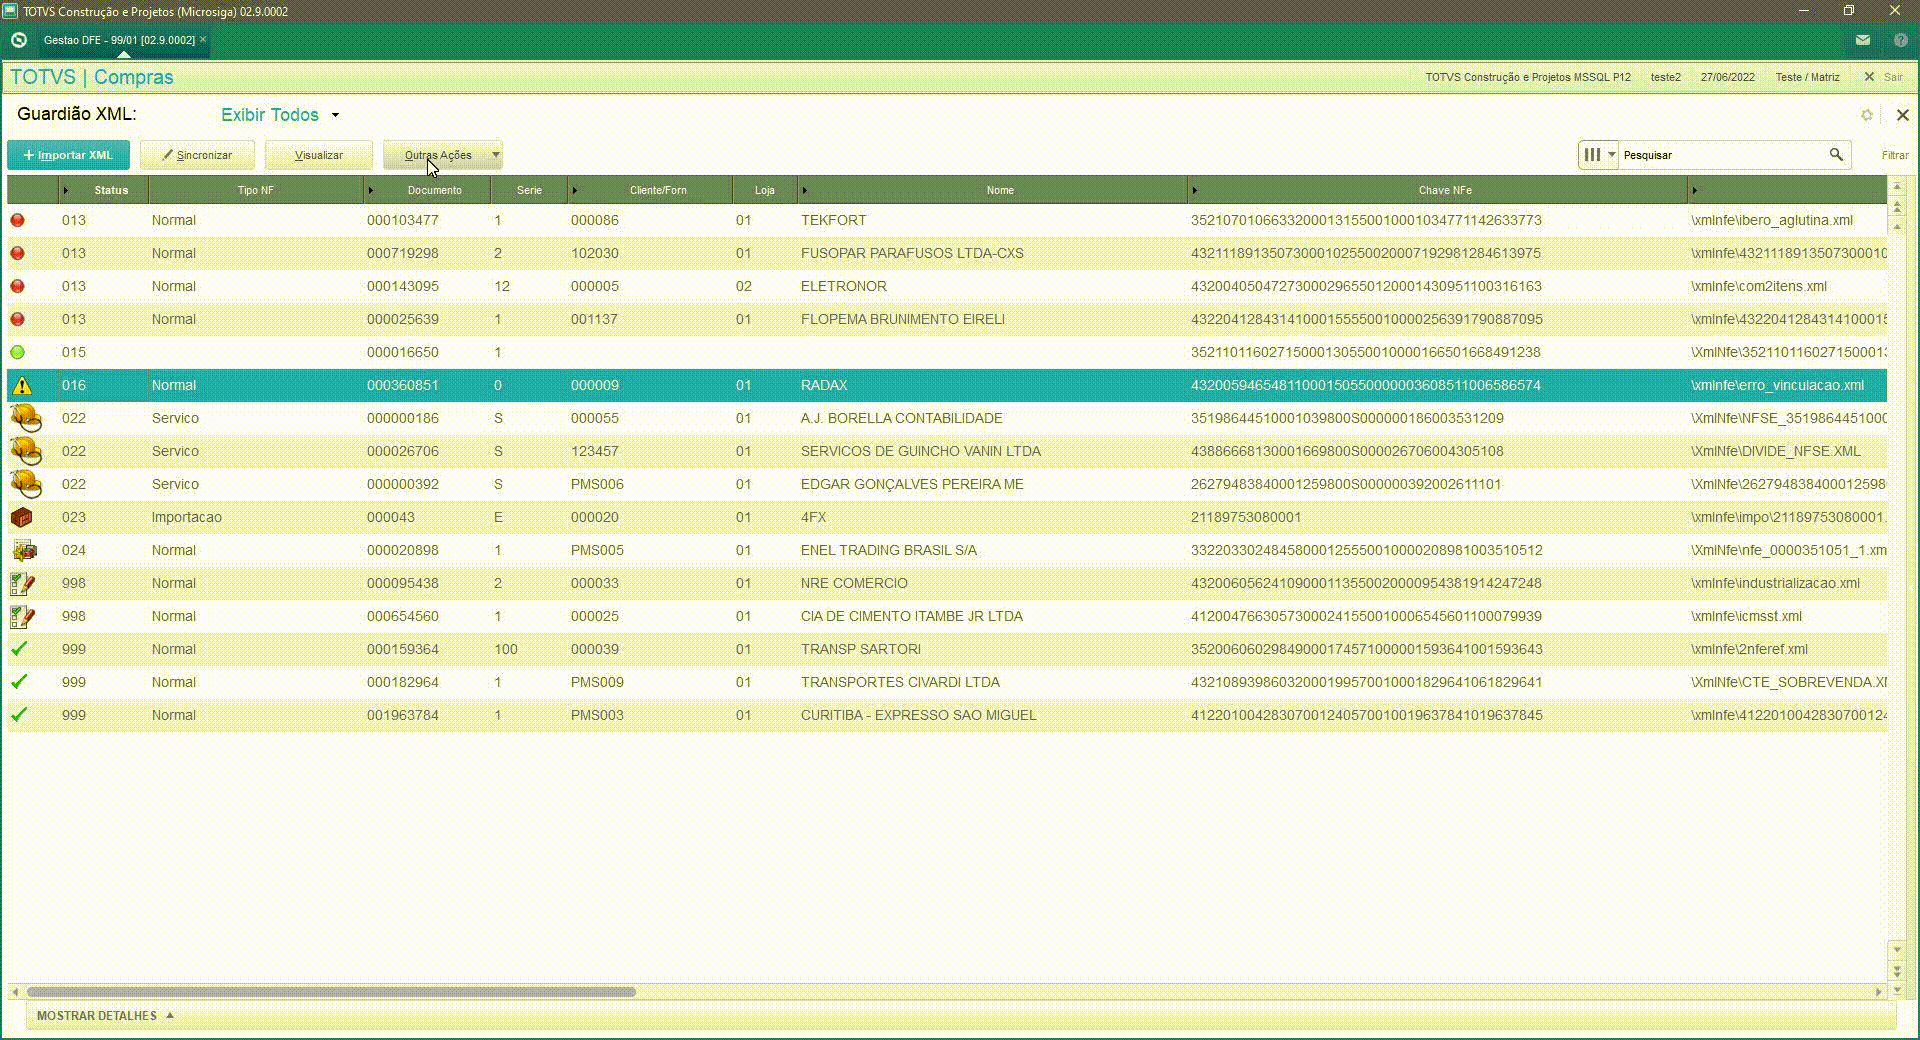This screenshot has height=1040, width=1920.
Task: Click the green checkmark for TRANSPORTES CIVARDI row
Action: pos(19,682)
